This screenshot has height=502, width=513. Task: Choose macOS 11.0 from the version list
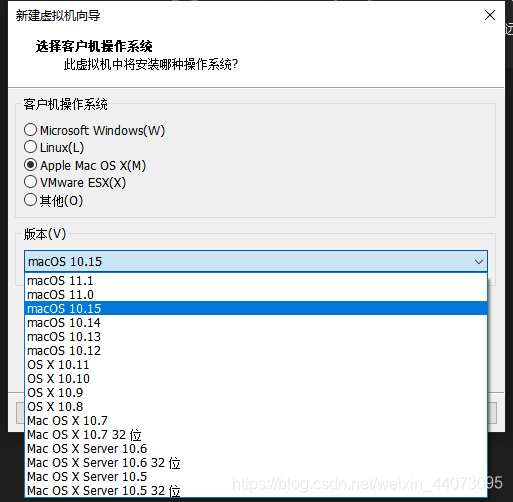256,295
